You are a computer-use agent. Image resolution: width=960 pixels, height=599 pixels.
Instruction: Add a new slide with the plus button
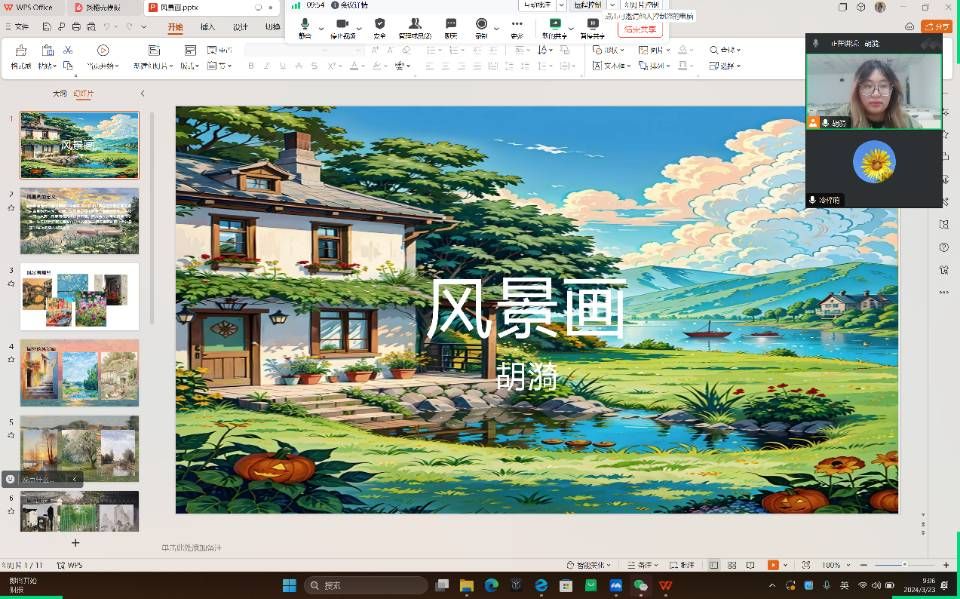click(x=75, y=543)
